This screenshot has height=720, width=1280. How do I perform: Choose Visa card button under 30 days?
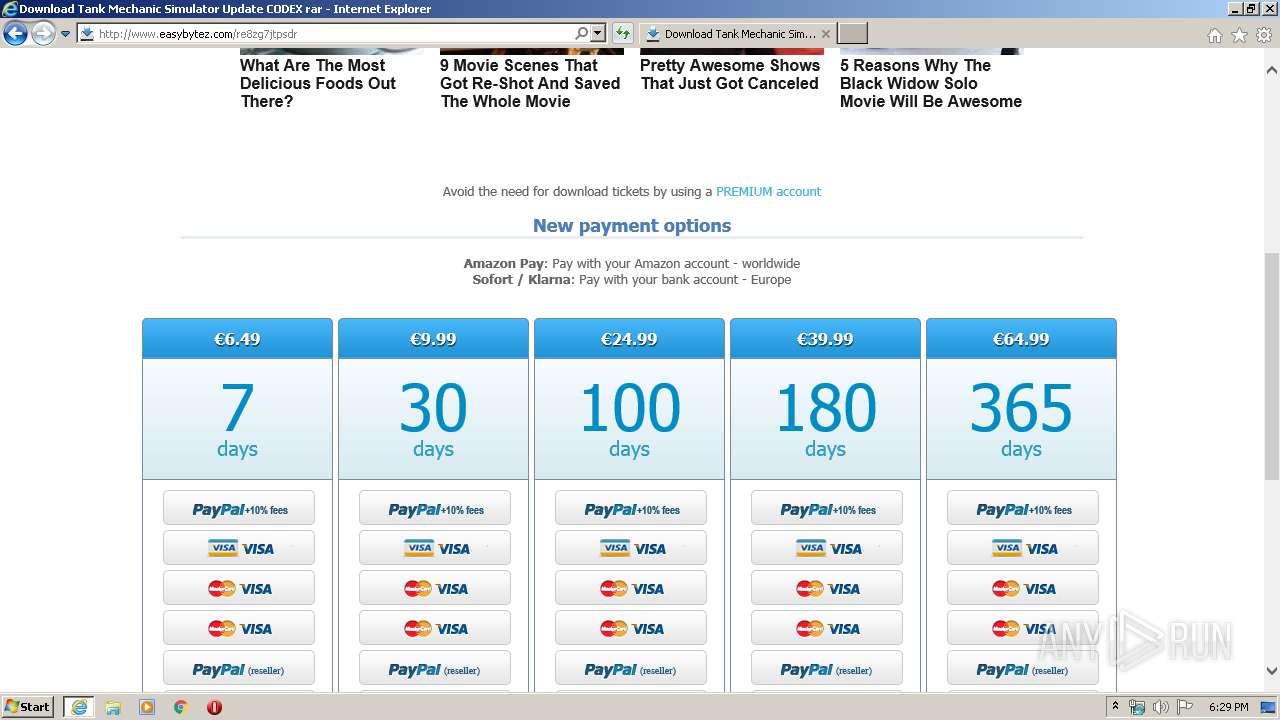pos(435,548)
